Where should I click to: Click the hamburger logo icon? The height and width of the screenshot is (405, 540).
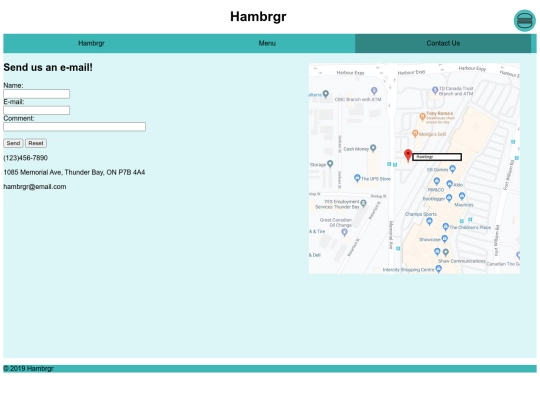tap(525, 21)
